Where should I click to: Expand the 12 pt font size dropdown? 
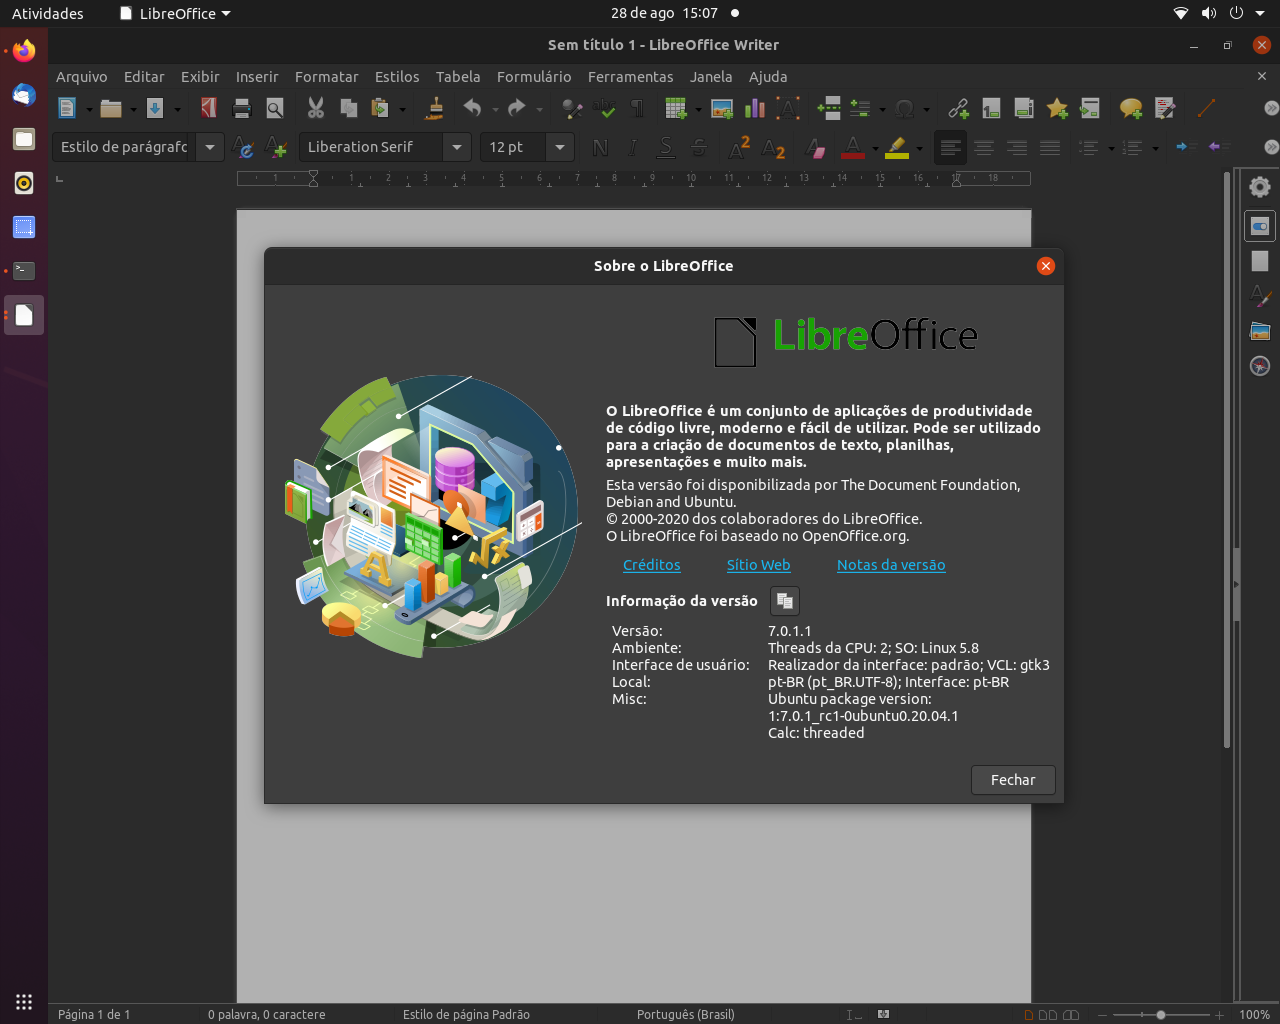click(x=560, y=147)
